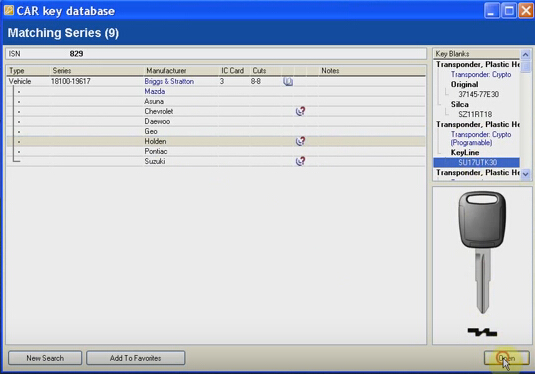Open the help icon beside Suzuki
This screenshot has height=374, width=535.
(x=300, y=161)
